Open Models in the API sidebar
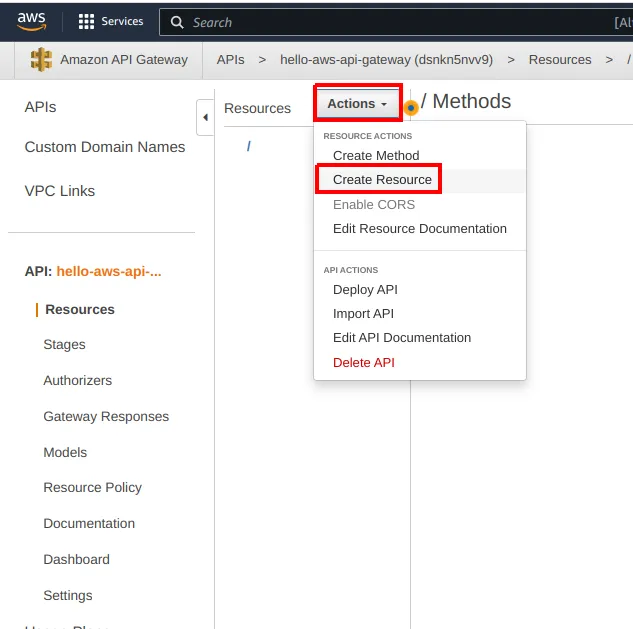Viewport: 633px width, 629px height. (x=65, y=452)
